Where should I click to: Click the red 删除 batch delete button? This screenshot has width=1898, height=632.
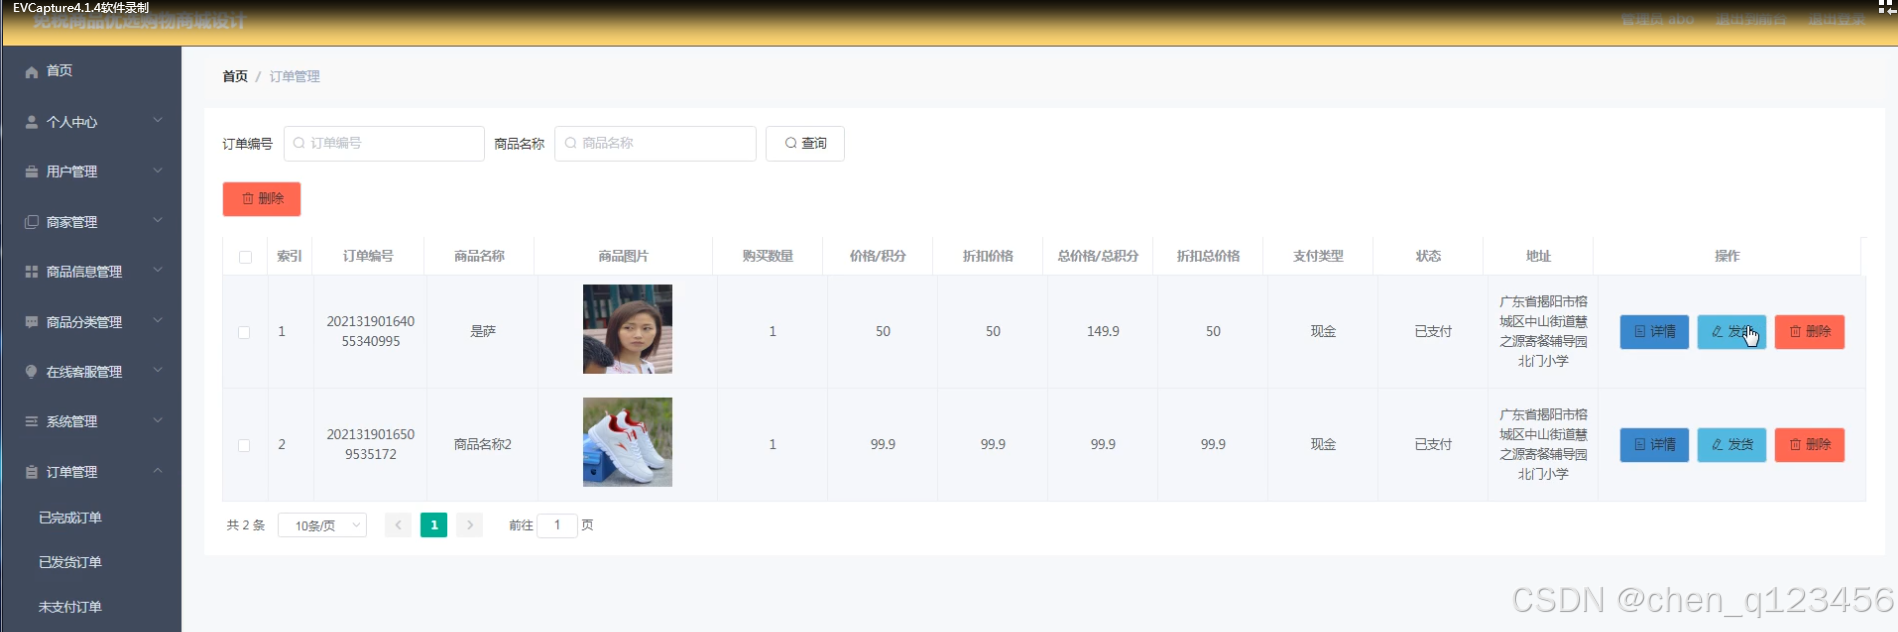[x=262, y=199]
